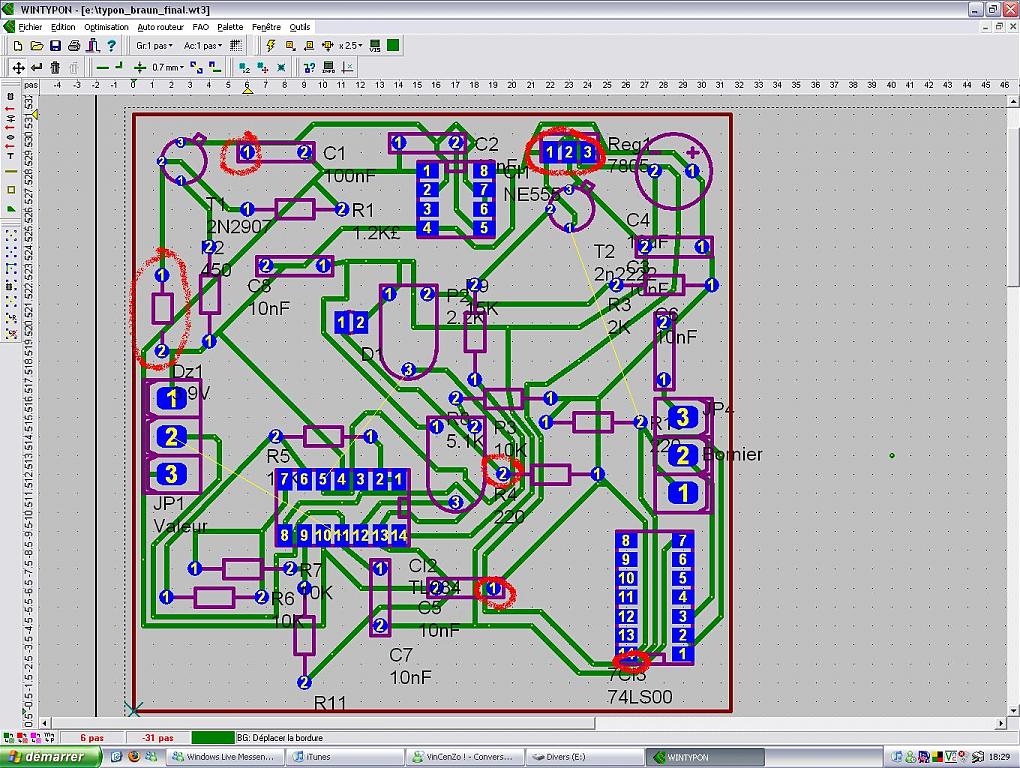
Task: Switch to Divers (E:) window in taskbar
Action: click(584, 757)
